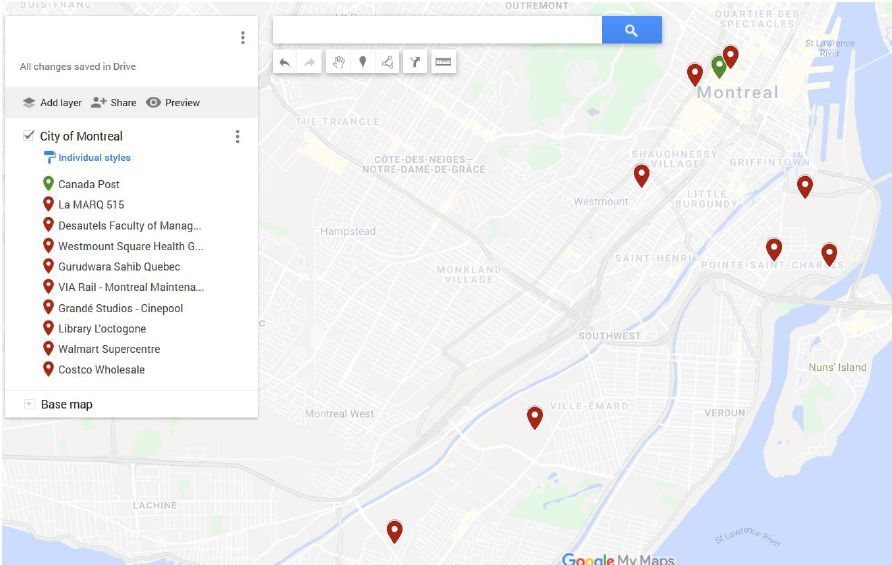Activate the ruler Measure distances tool
The image size is (892, 565).
pyautogui.click(x=443, y=62)
